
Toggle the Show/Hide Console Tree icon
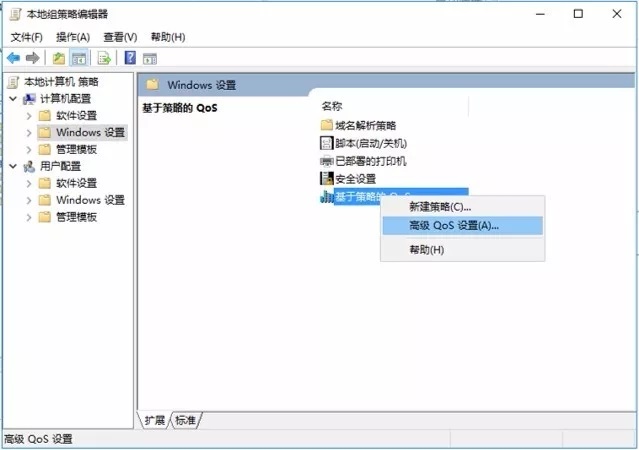[79, 58]
